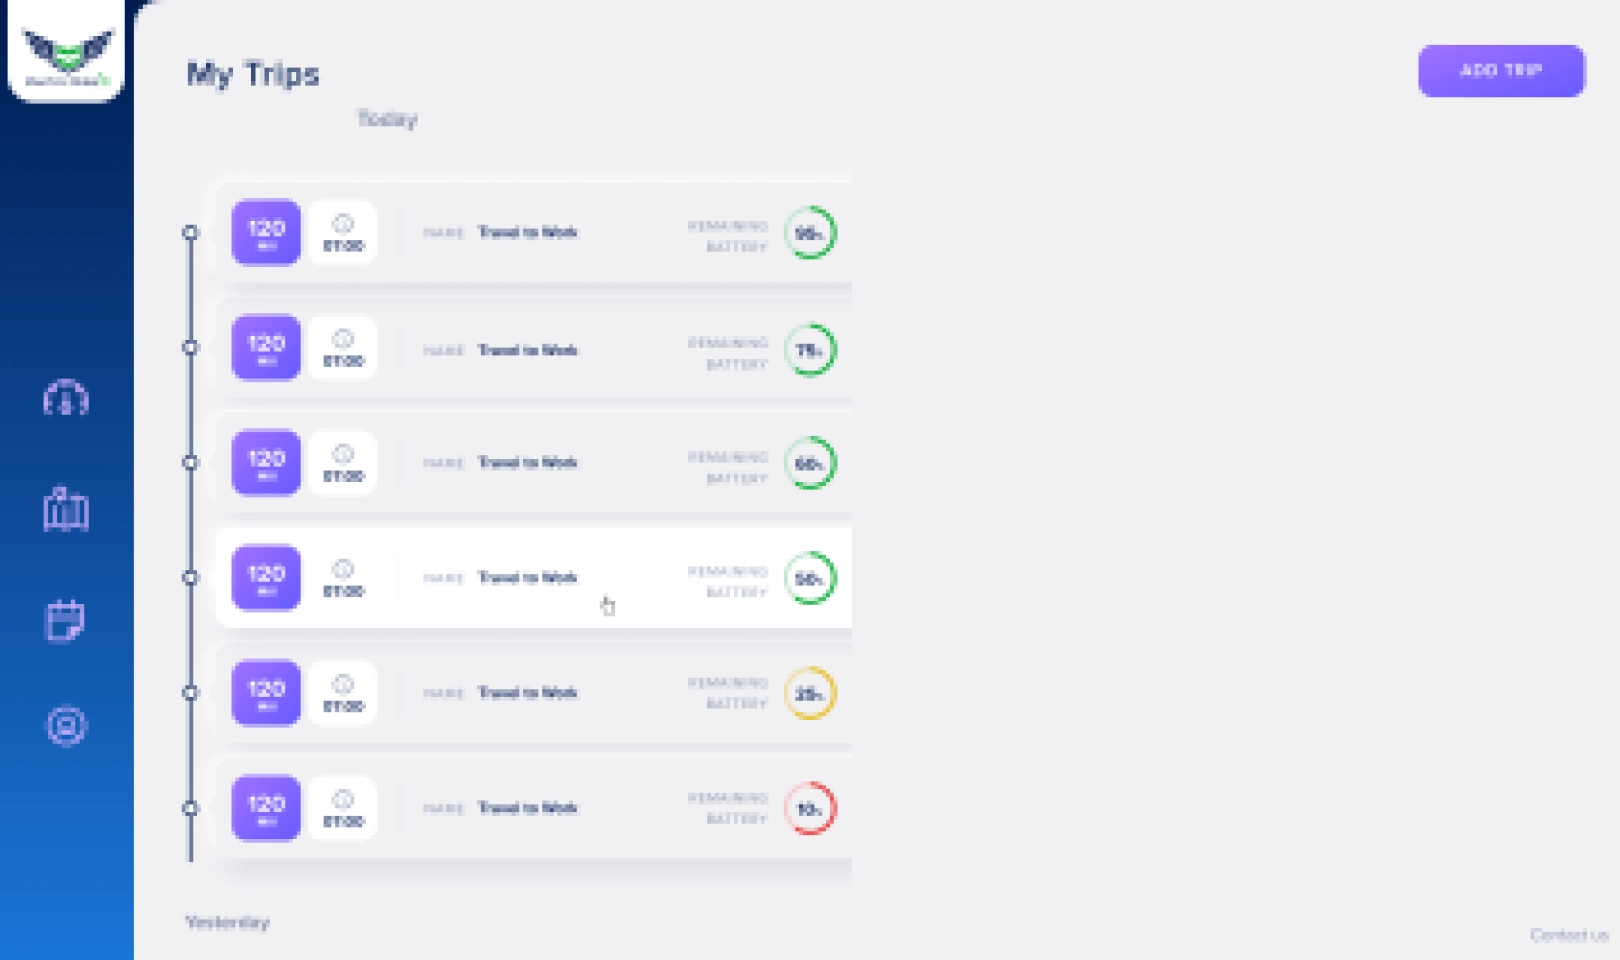
Task: Click the clock time tile on the 60% battery trip
Action: [x=343, y=463]
